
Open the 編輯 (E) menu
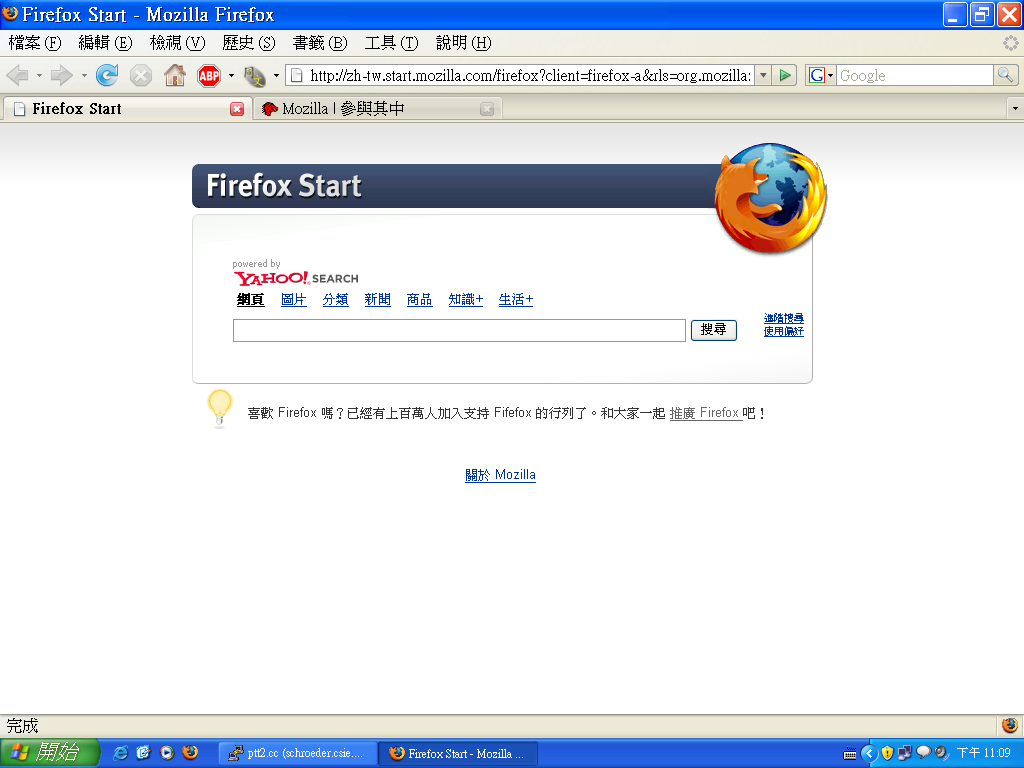point(105,43)
